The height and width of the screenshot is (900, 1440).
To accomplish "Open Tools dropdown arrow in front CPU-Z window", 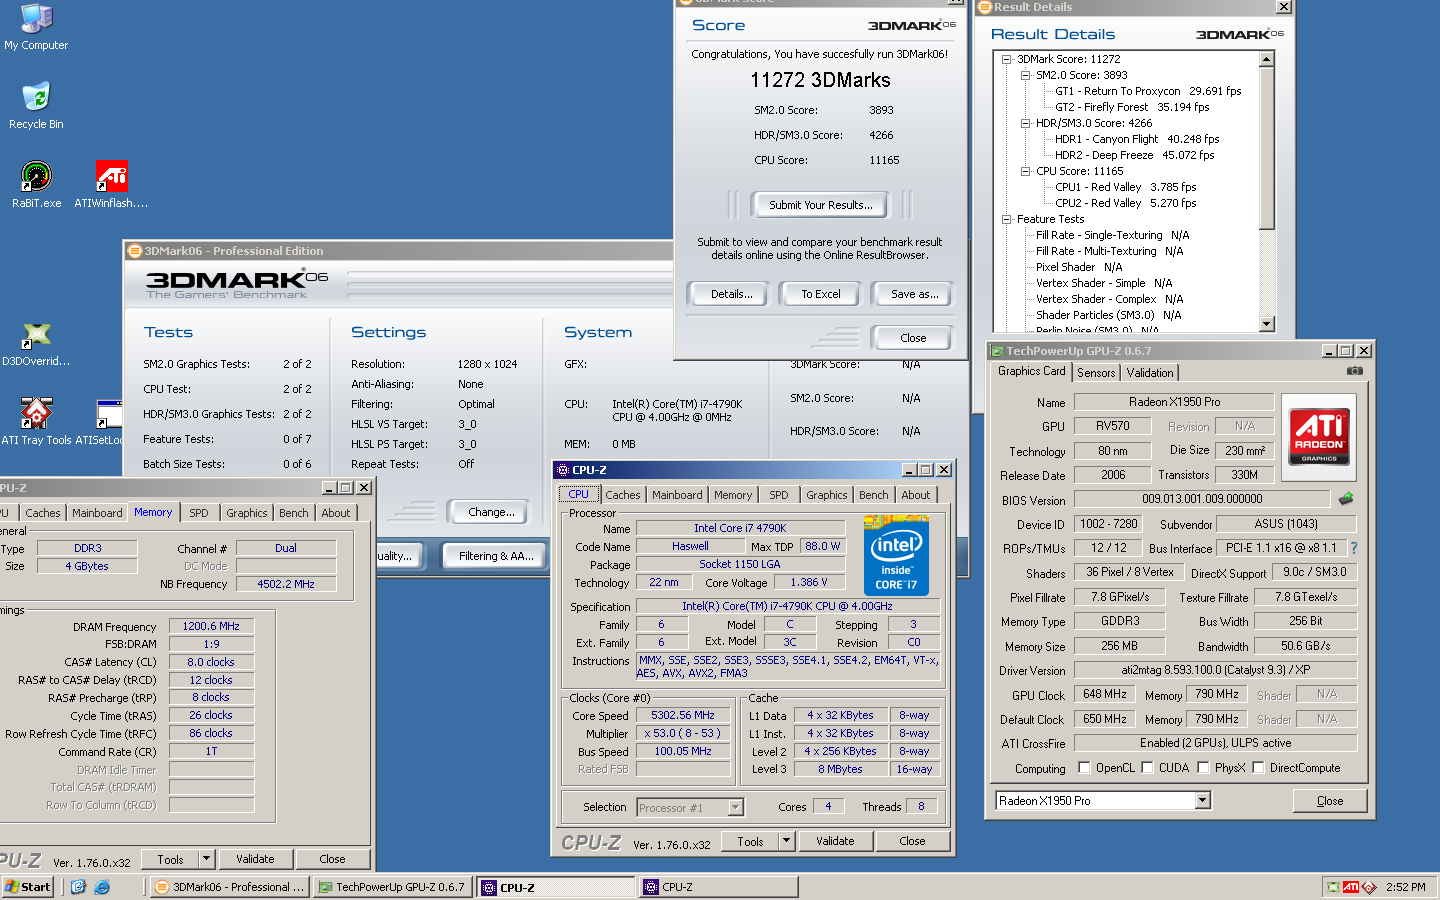I will click(786, 841).
